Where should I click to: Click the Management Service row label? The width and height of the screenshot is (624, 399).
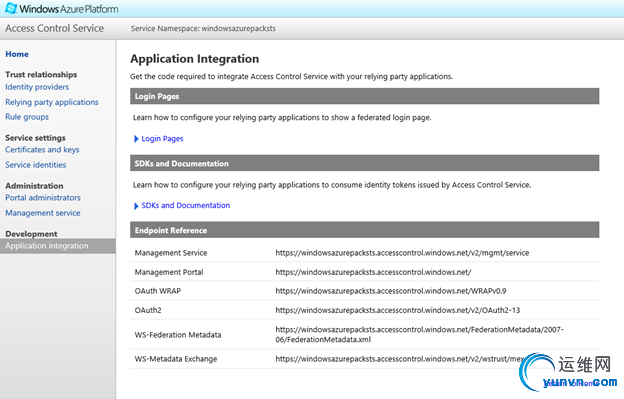click(x=171, y=253)
